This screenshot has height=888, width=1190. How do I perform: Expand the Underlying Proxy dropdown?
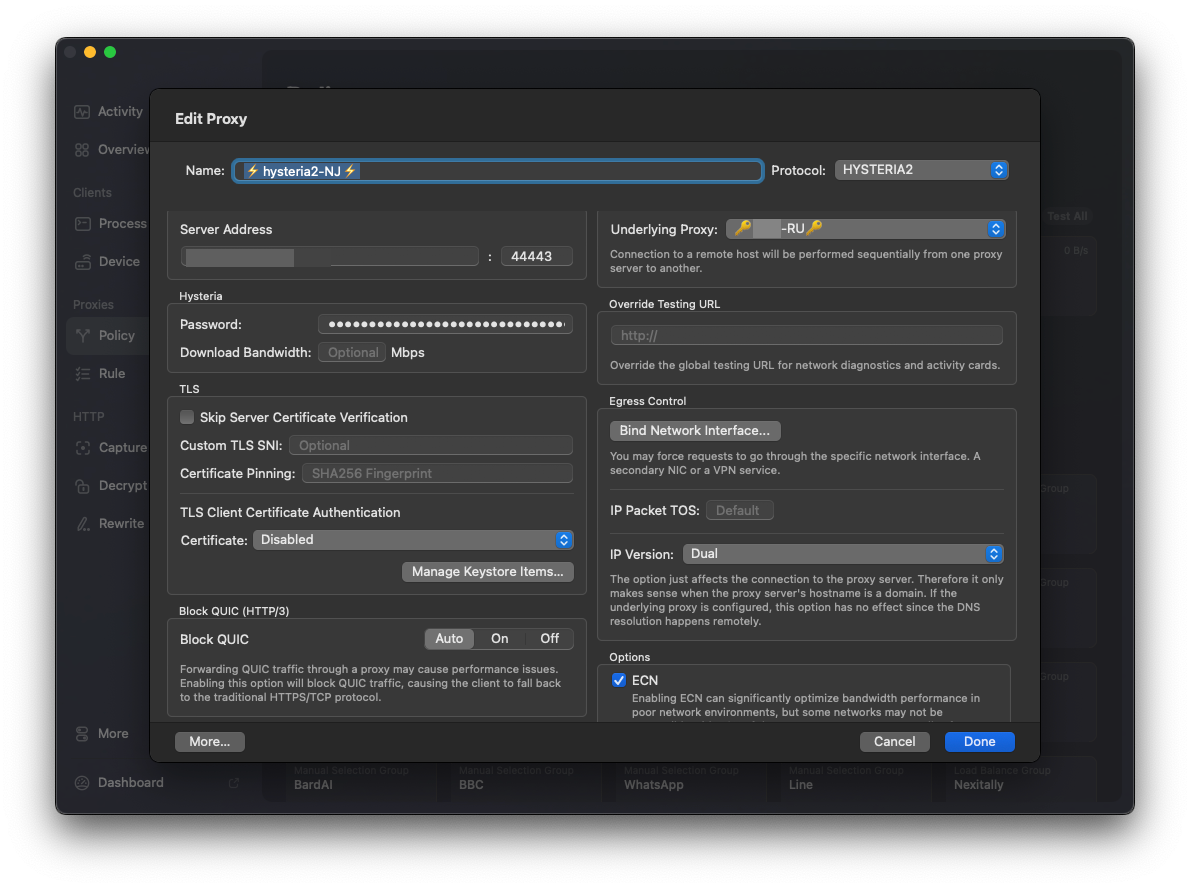coord(865,229)
